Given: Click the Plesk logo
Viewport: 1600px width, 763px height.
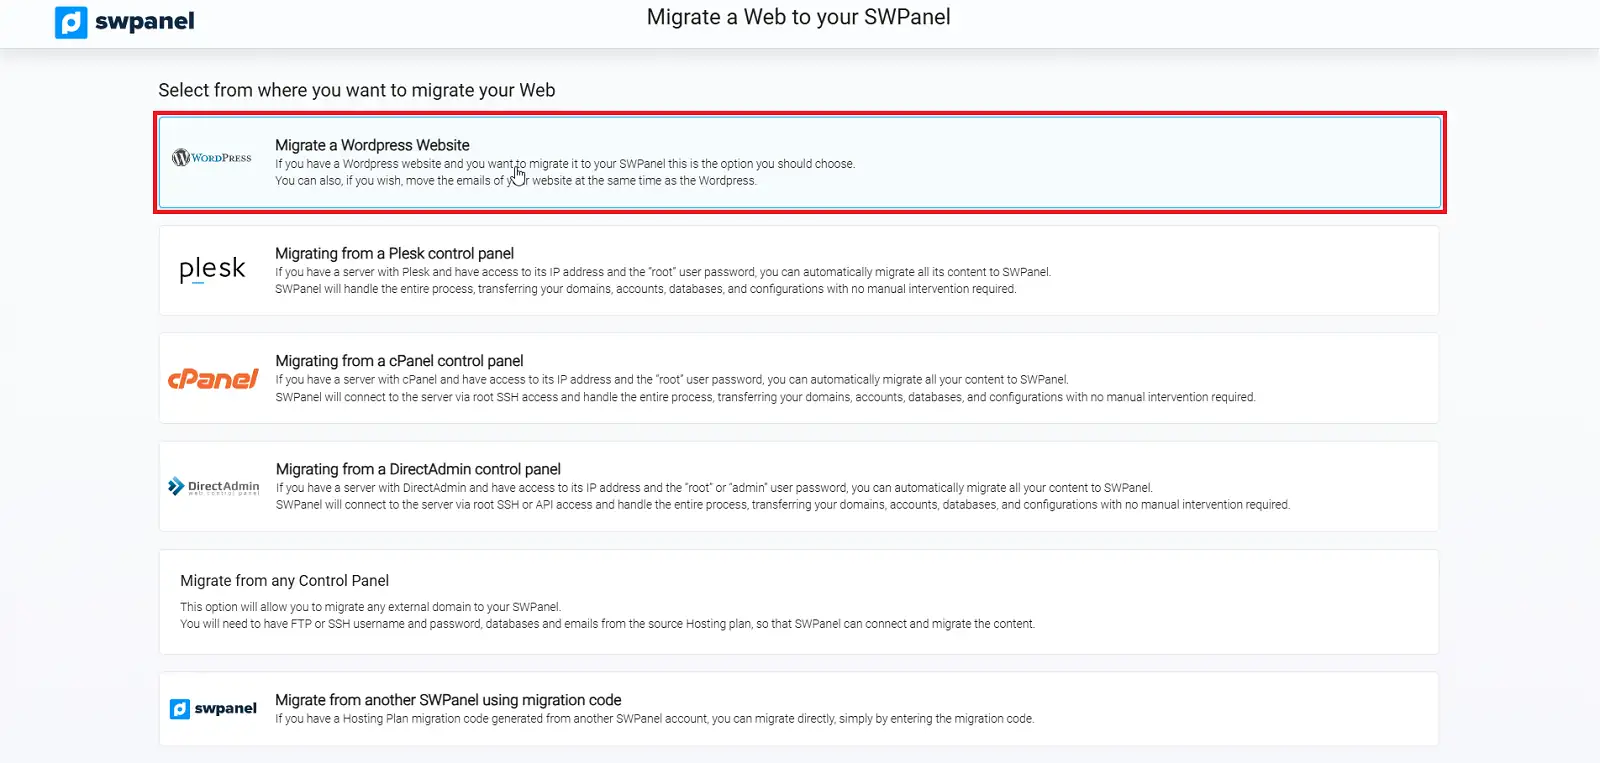Looking at the screenshot, I should [212, 269].
